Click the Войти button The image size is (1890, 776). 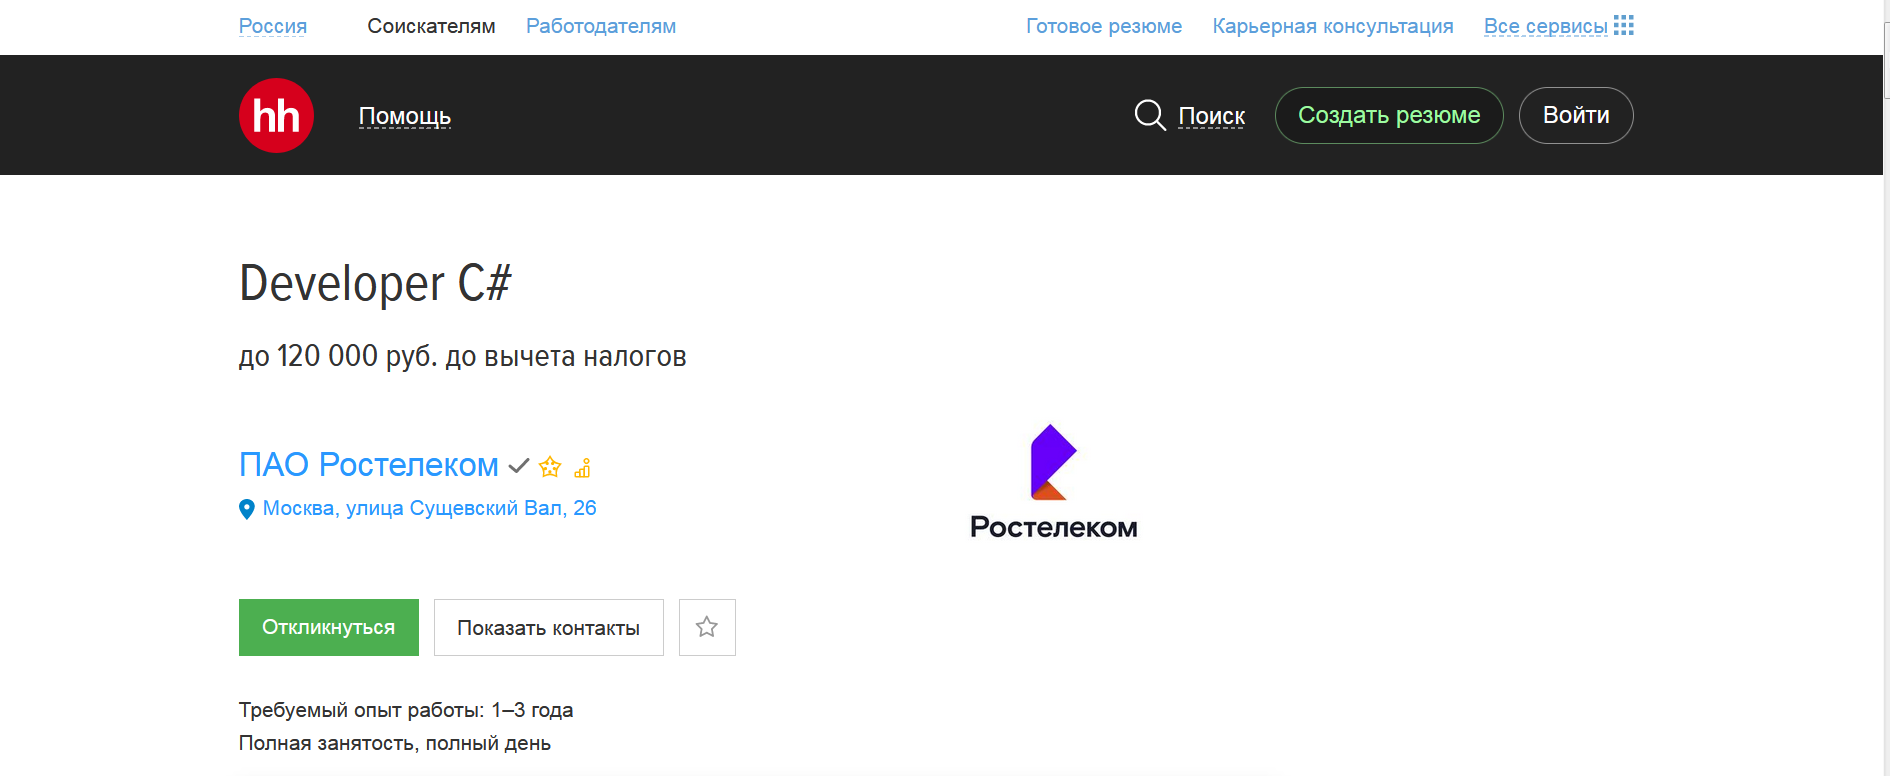pyautogui.click(x=1576, y=115)
